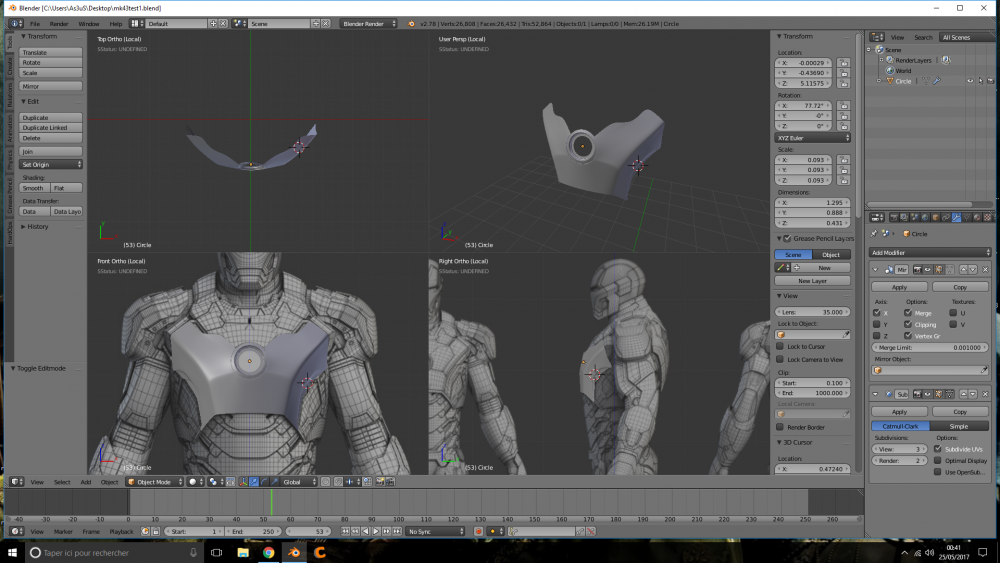Select the rotate manipulator icon

[264, 481]
